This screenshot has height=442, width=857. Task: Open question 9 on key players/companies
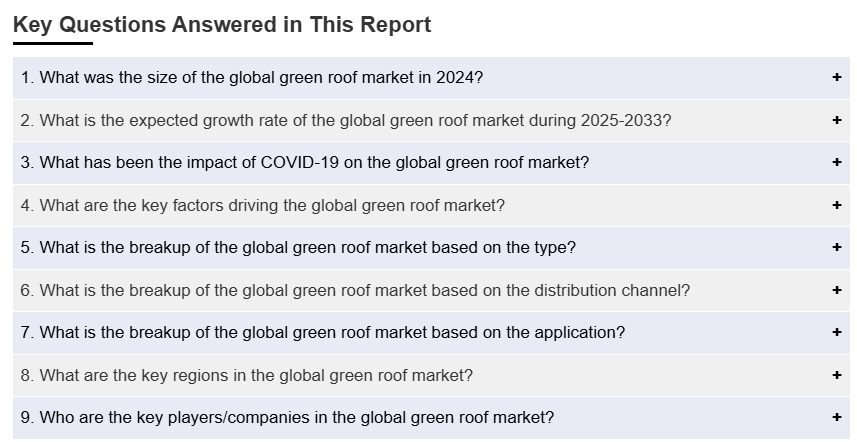[x=287, y=418]
